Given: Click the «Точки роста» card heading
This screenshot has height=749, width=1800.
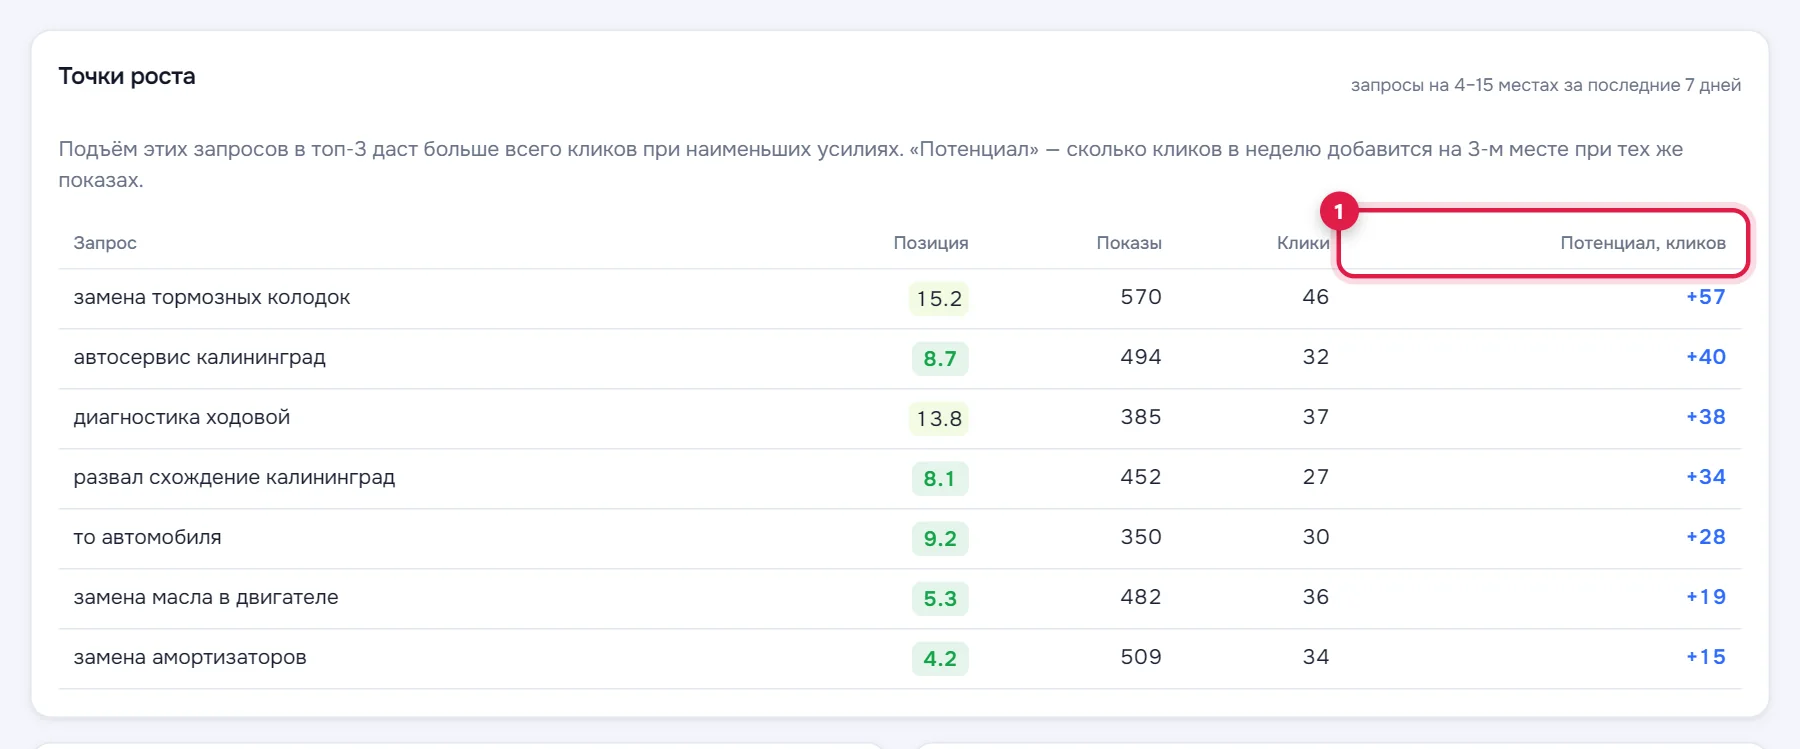Looking at the screenshot, I should click(x=127, y=76).
